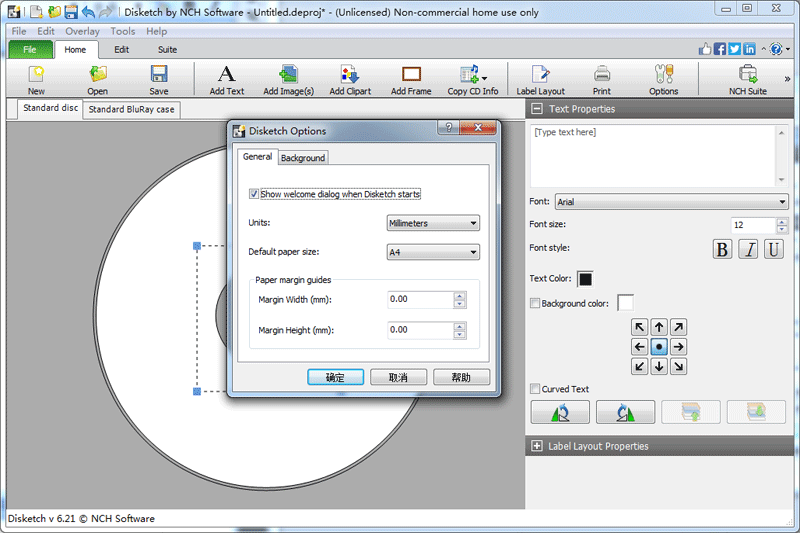The image size is (800, 533).
Task: Open the Tools menu
Action: (122, 31)
